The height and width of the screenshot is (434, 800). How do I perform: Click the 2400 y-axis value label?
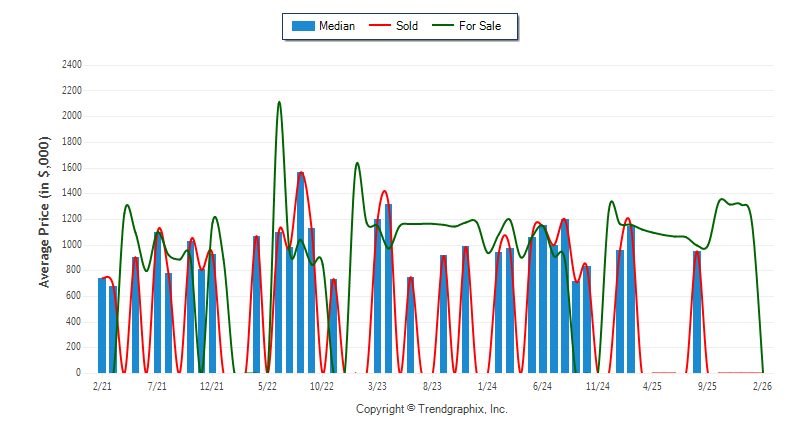click(x=72, y=64)
